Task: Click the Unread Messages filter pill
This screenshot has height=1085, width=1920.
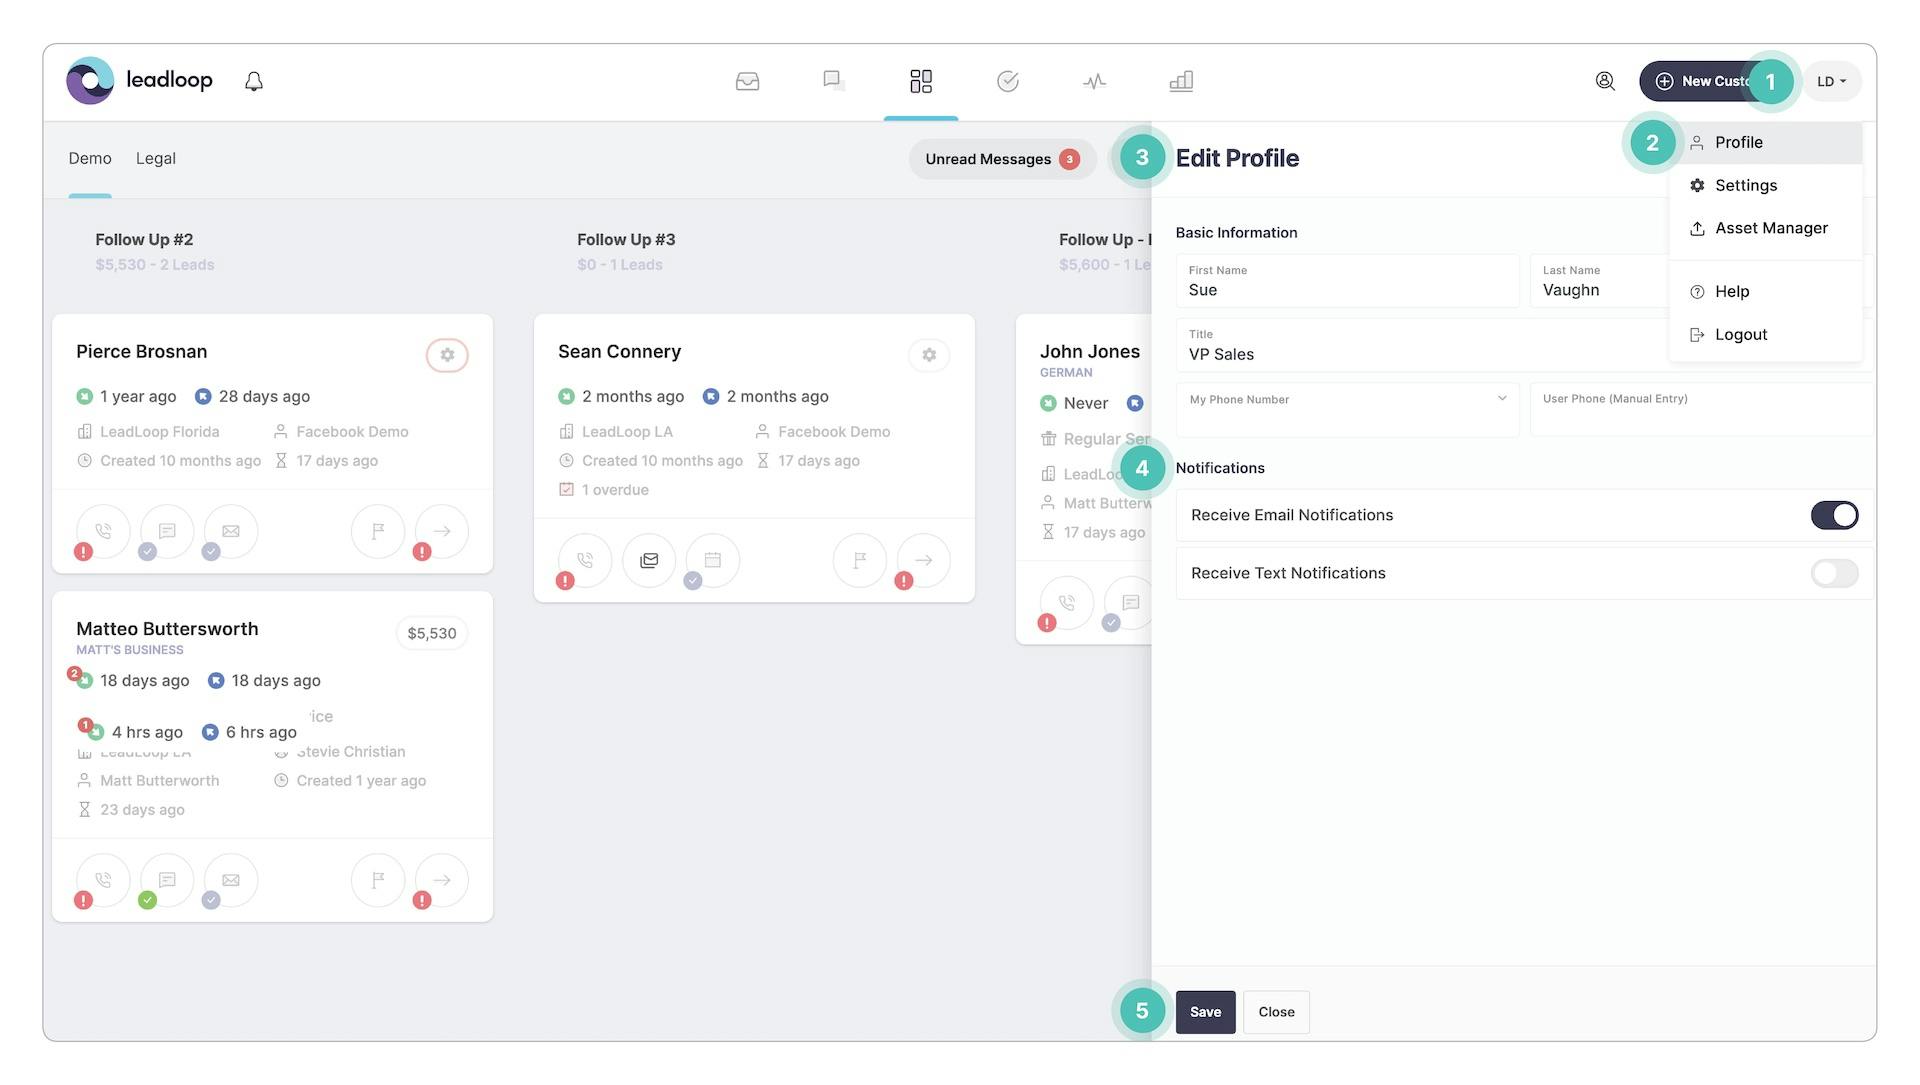Action: 1001,159
